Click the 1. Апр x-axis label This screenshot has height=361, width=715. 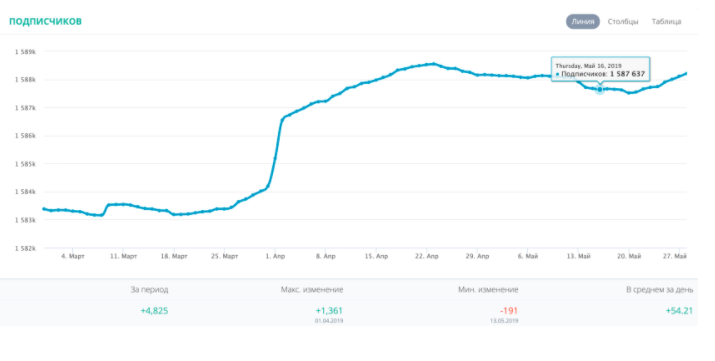pyautogui.click(x=275, y=256)
